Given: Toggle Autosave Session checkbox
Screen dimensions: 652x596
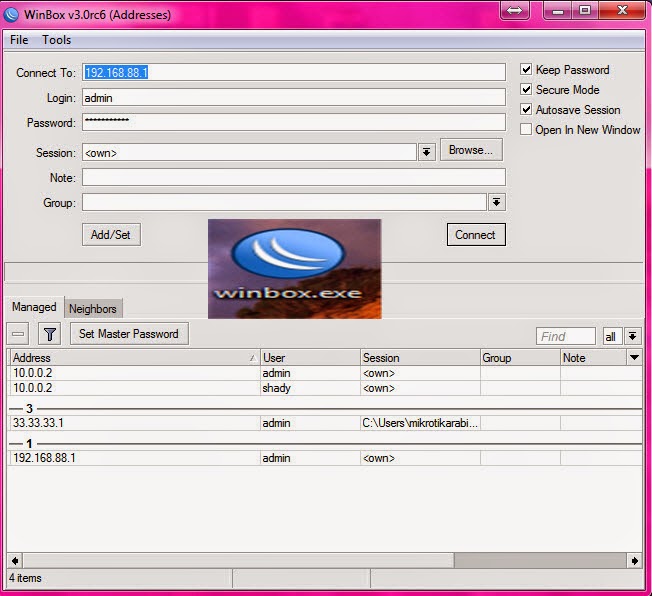Looking at the screenshot, I should pos(526,109).
